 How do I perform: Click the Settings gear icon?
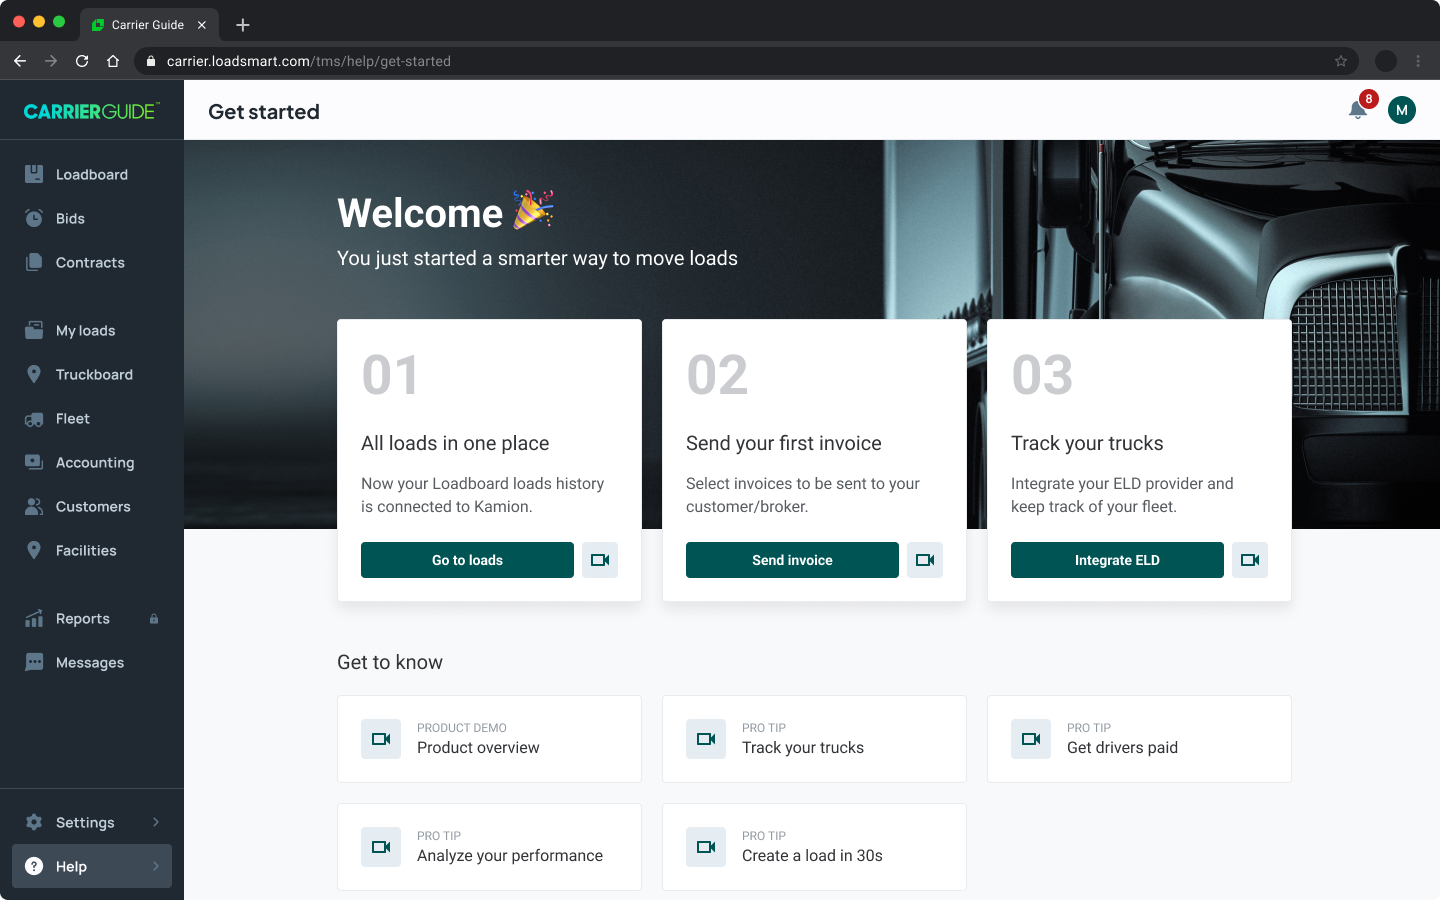[x=34, y=822]
